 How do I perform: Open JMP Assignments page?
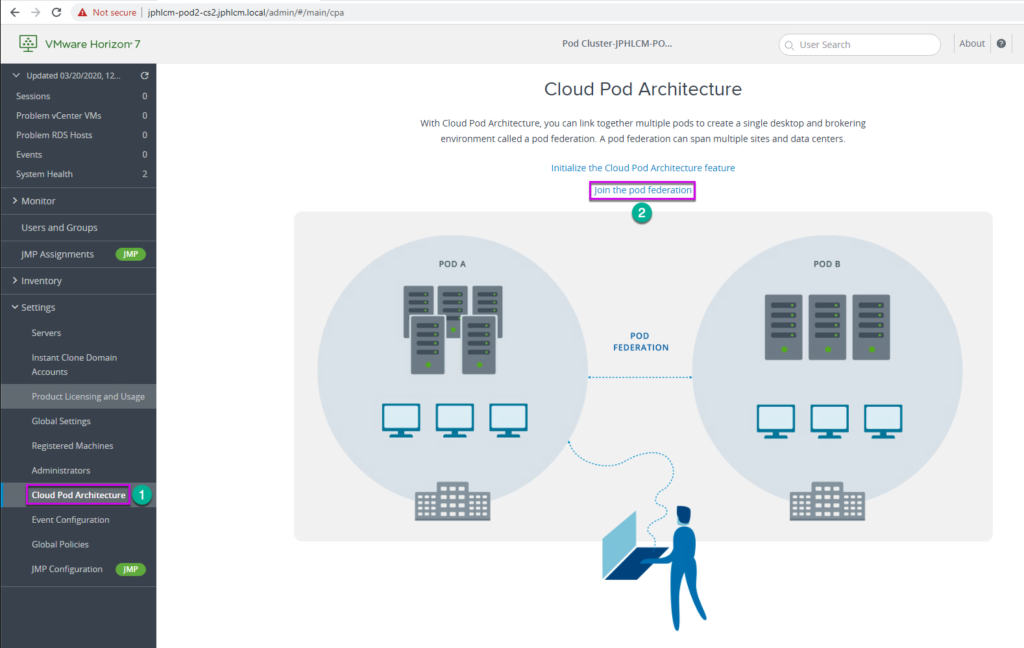[x=57, y=254]
